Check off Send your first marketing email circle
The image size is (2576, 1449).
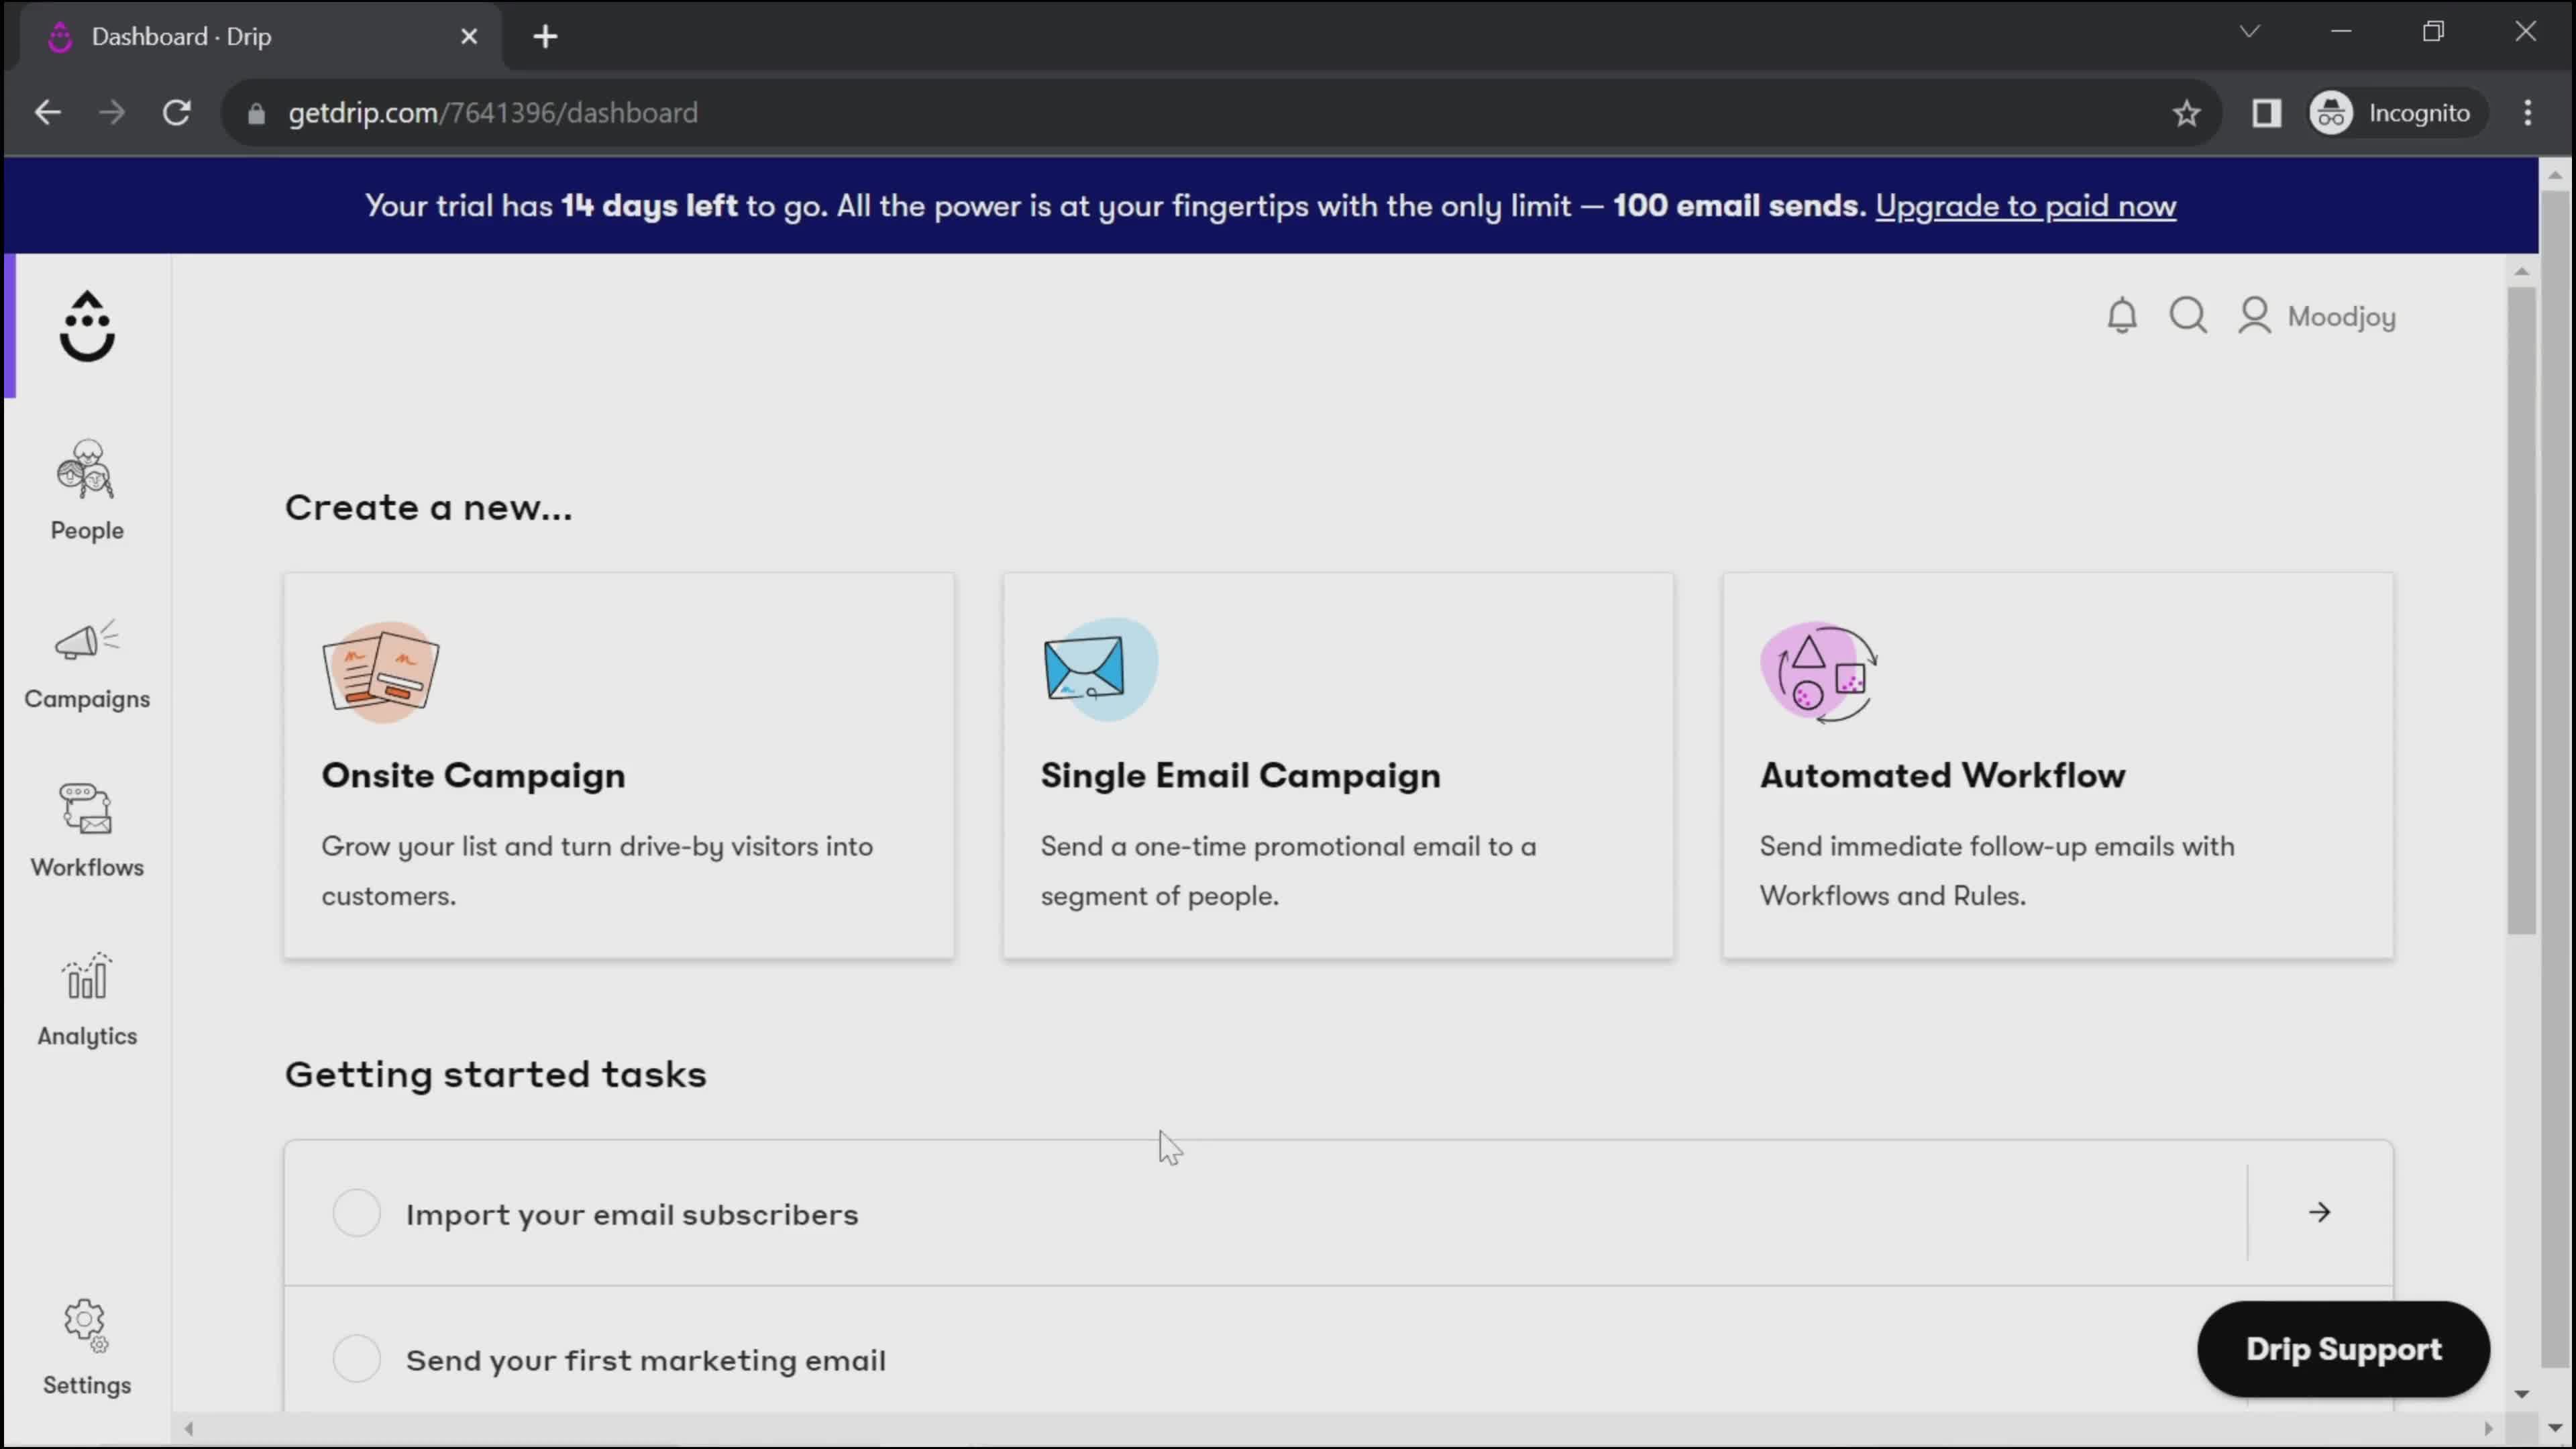click(356, 1359)
